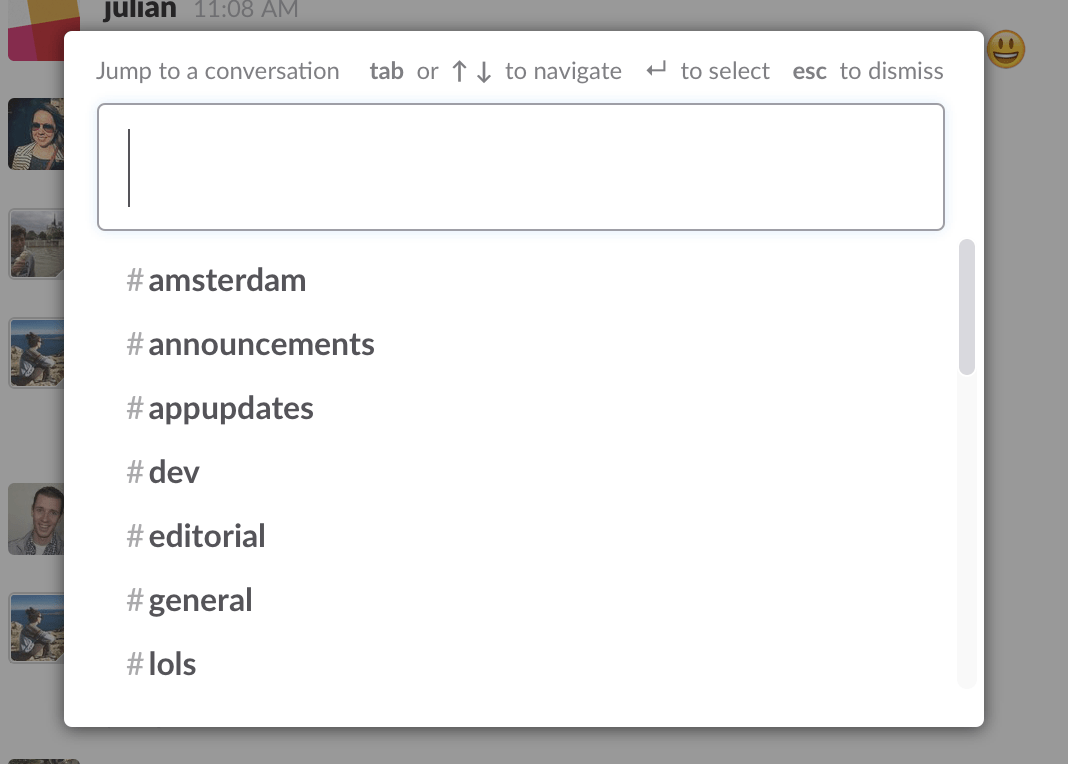Image resolution: width=1068 pixels, height=764 pixels.
Task: Click inside the Jump to conversation search box
Action: coord(520,165)
